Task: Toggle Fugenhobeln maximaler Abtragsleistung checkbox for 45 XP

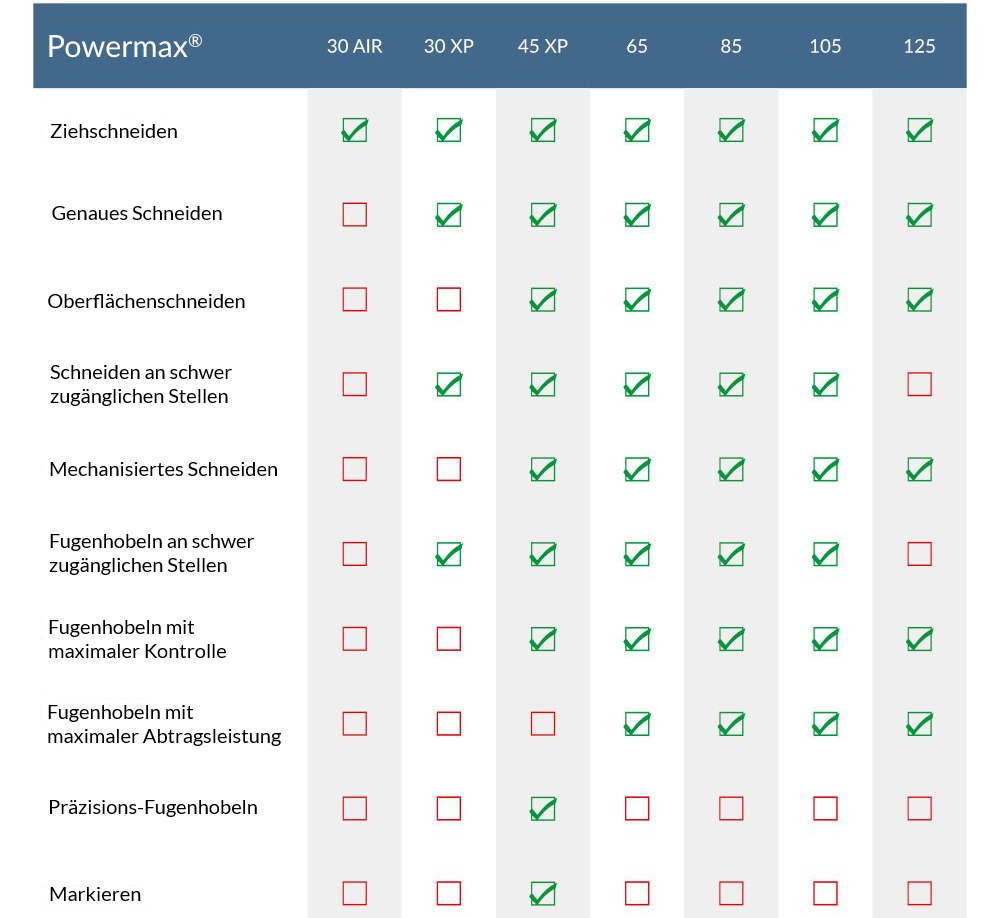Action: click(543, 723)
